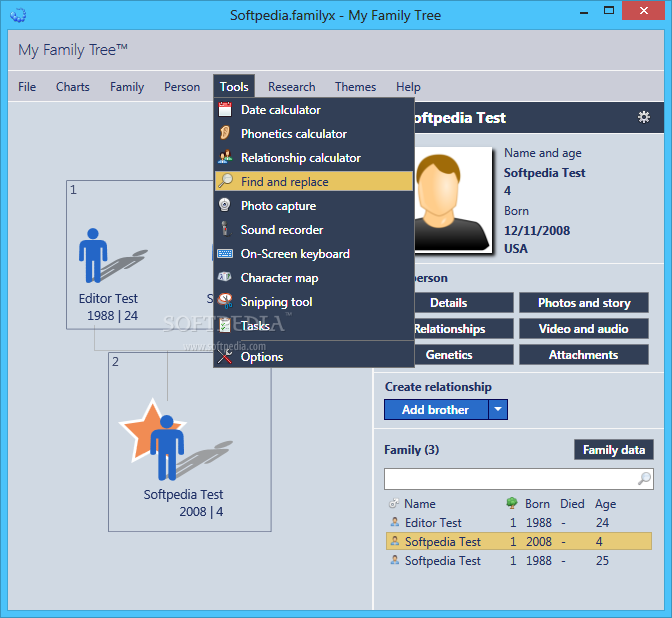The width and height of the screenshot is (672, 618).
Task: Click person icon beside Editor Test row
Action: [395, 522]
